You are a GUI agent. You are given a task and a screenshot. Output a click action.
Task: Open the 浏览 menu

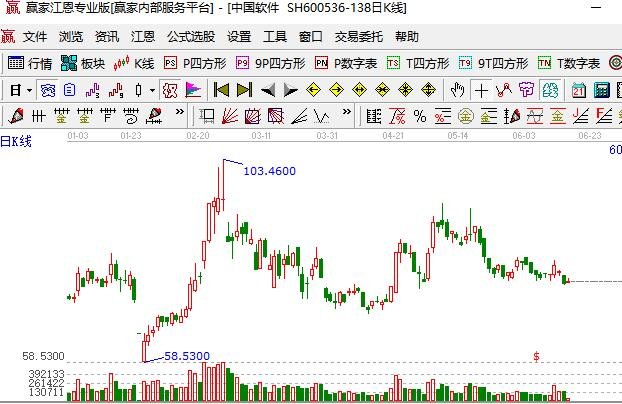[x=71, y=37]
